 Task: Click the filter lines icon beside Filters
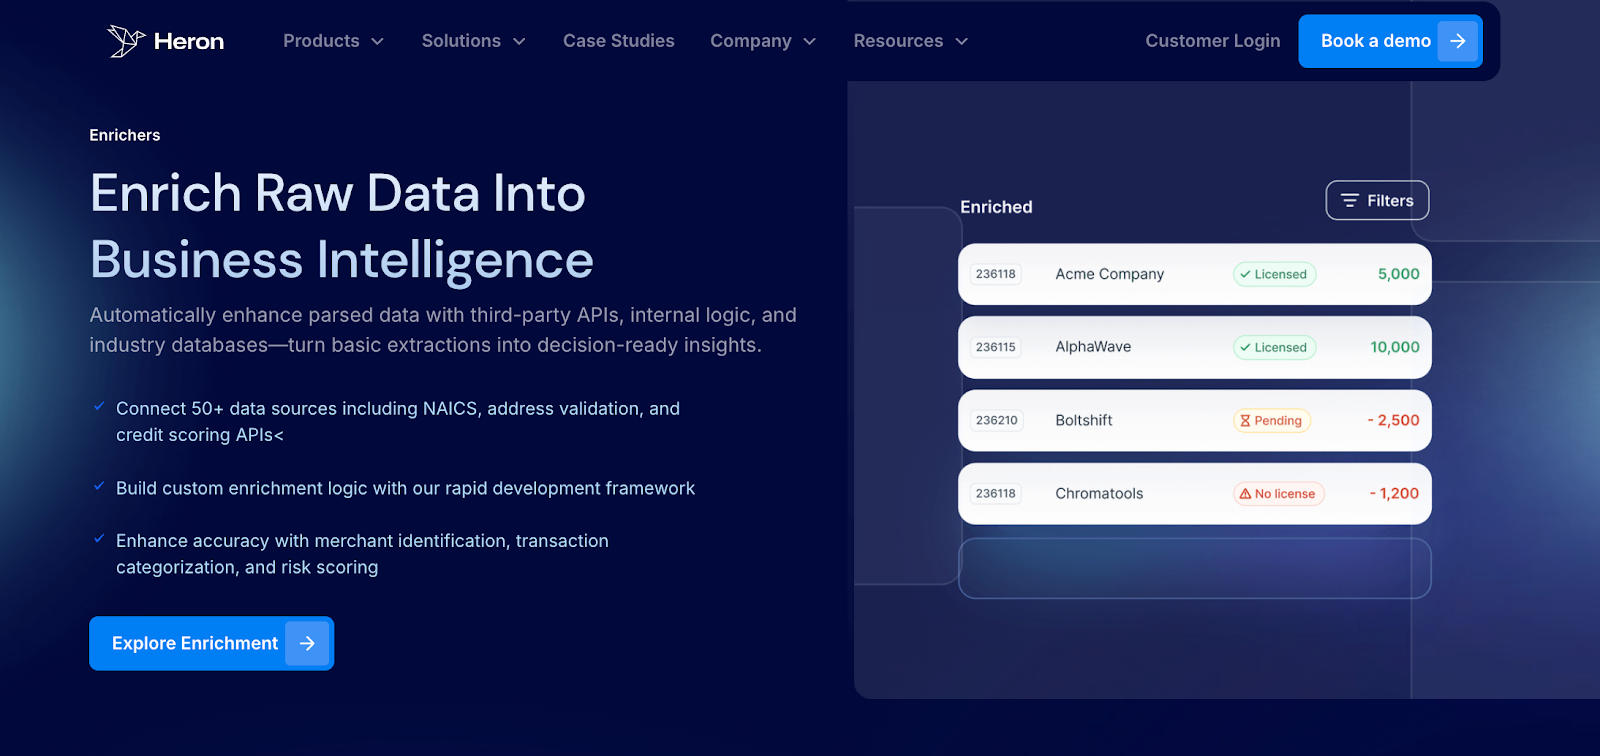pos(1350,201)
